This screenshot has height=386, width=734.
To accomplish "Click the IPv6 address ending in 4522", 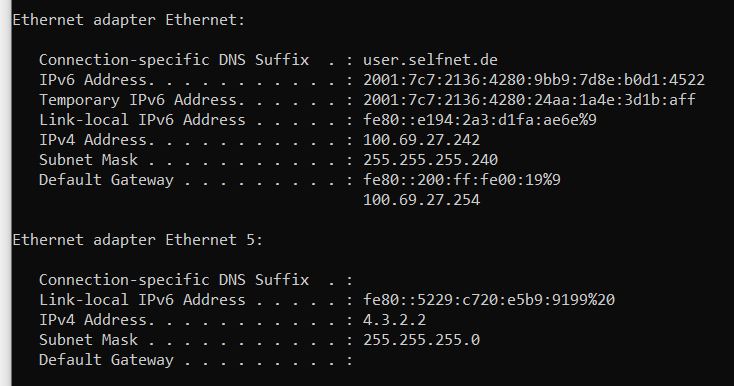I will [x=534, y=80].
